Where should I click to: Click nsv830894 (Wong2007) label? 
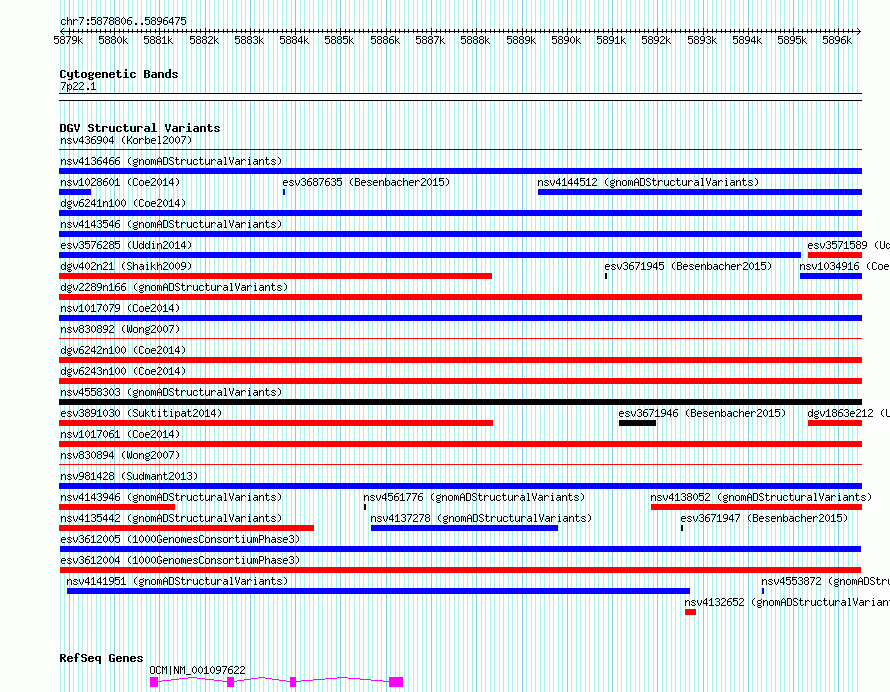pos(120,455)
